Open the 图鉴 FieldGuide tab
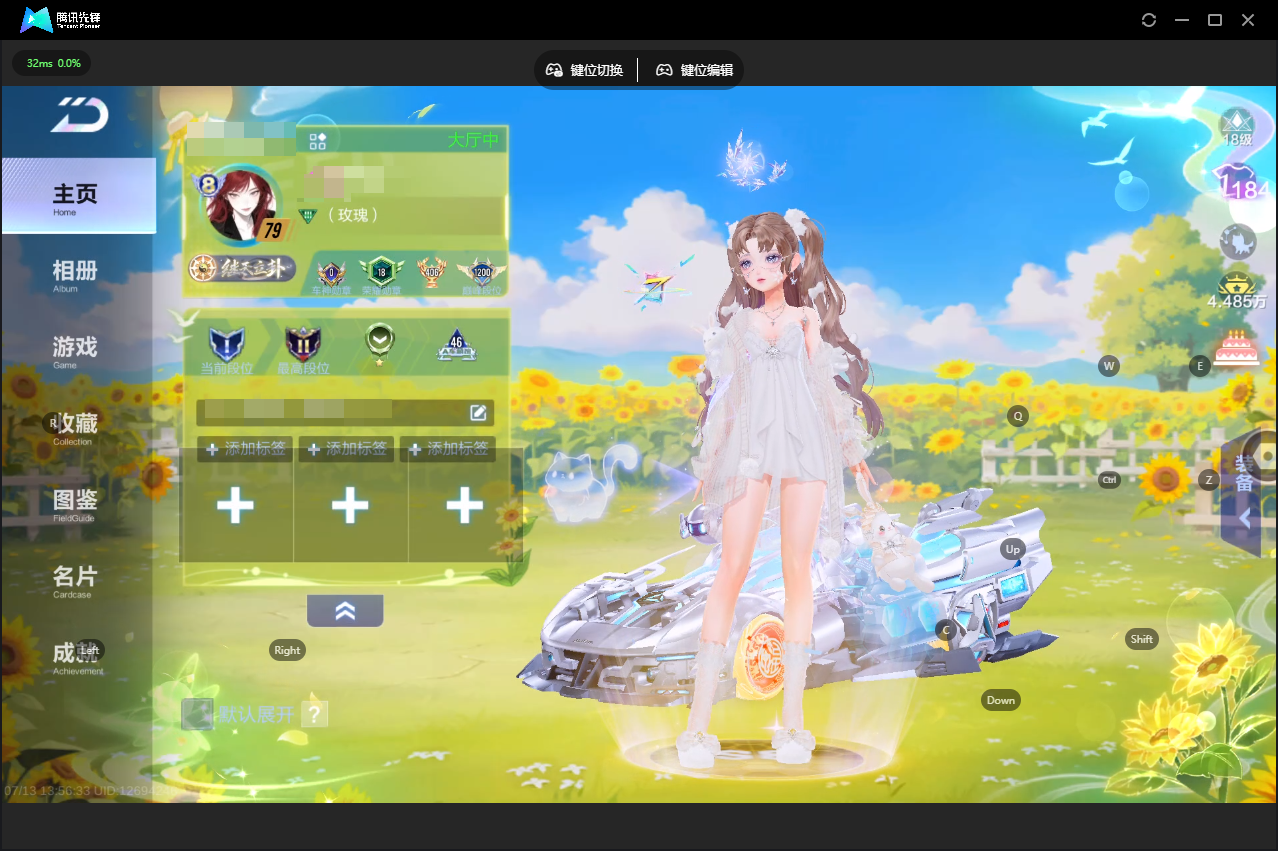The width and height of the screenshot is (1278, 851). tap(76, 503)
